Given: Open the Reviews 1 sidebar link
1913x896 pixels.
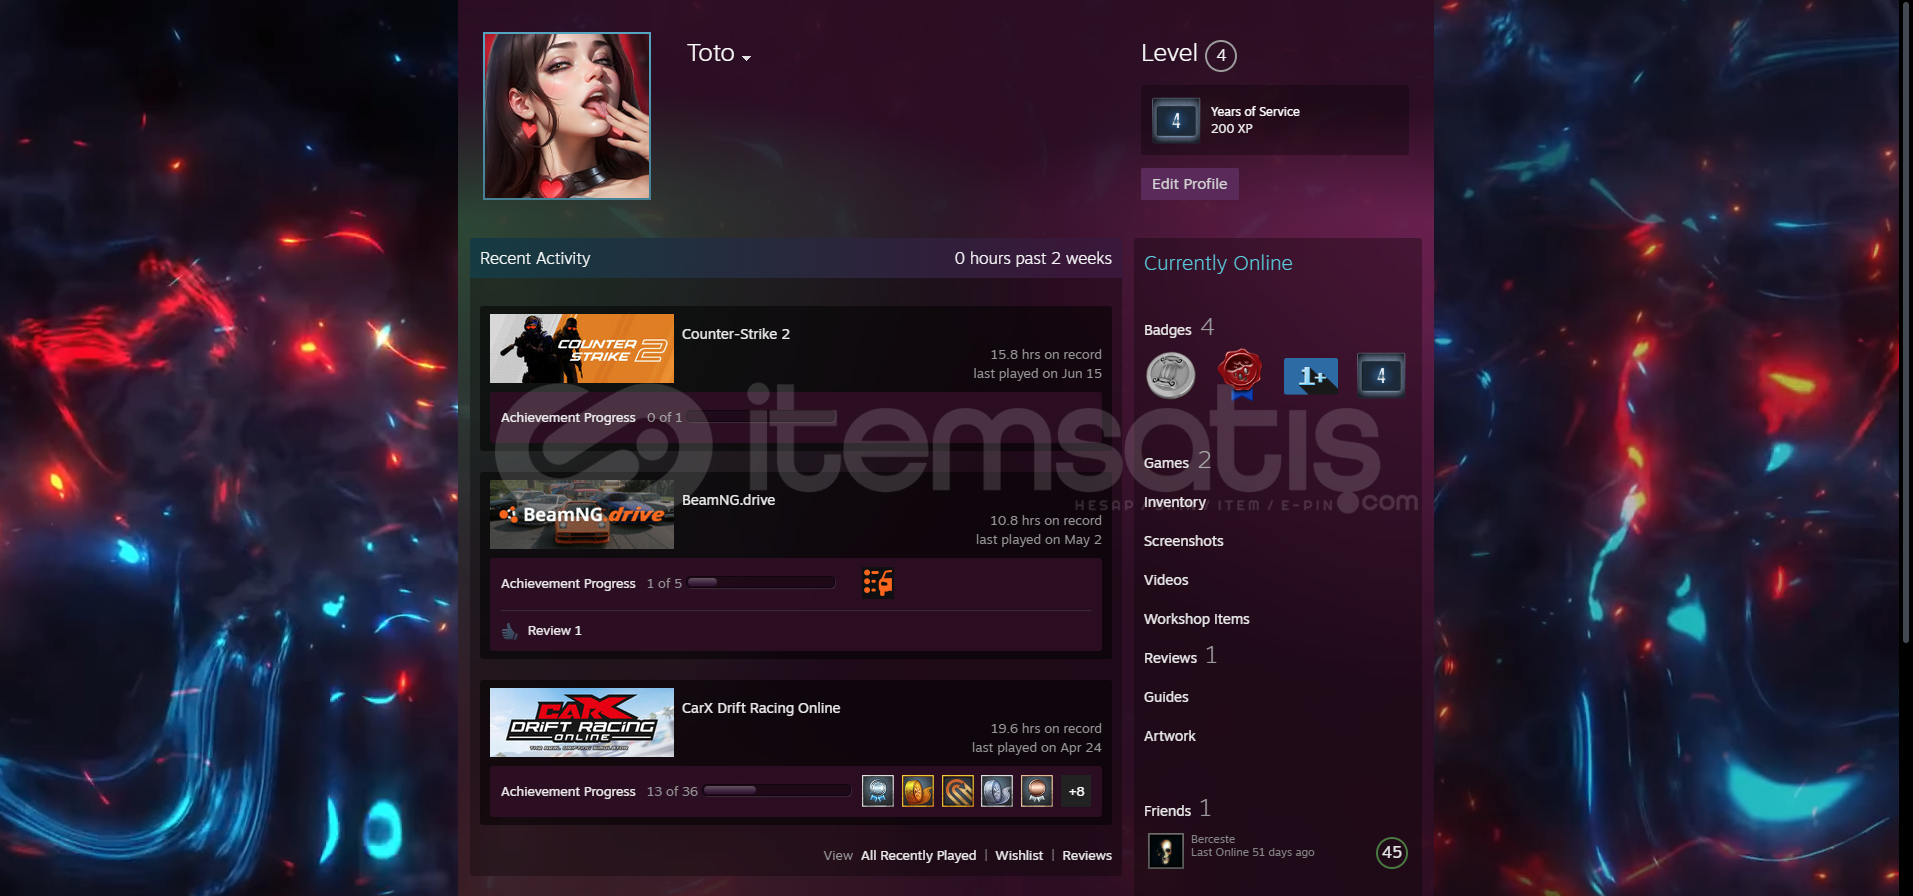Looking at the screenshot, I should point(1180,656).
